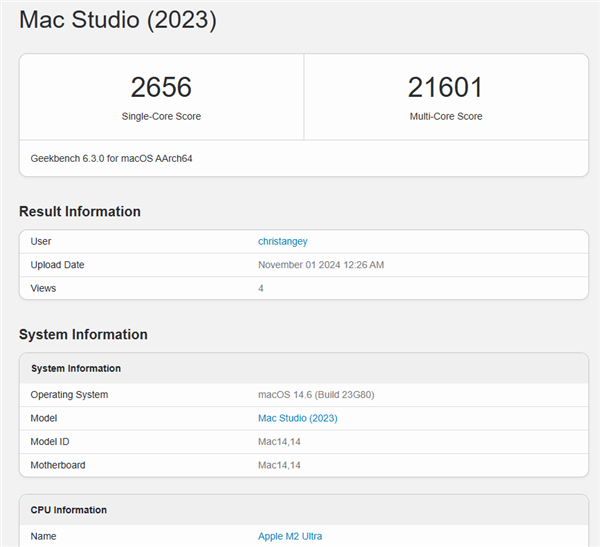Viewport: 600px width, 547px height.
Task: Click the Single-Core Score label
Action: point(161,117)
